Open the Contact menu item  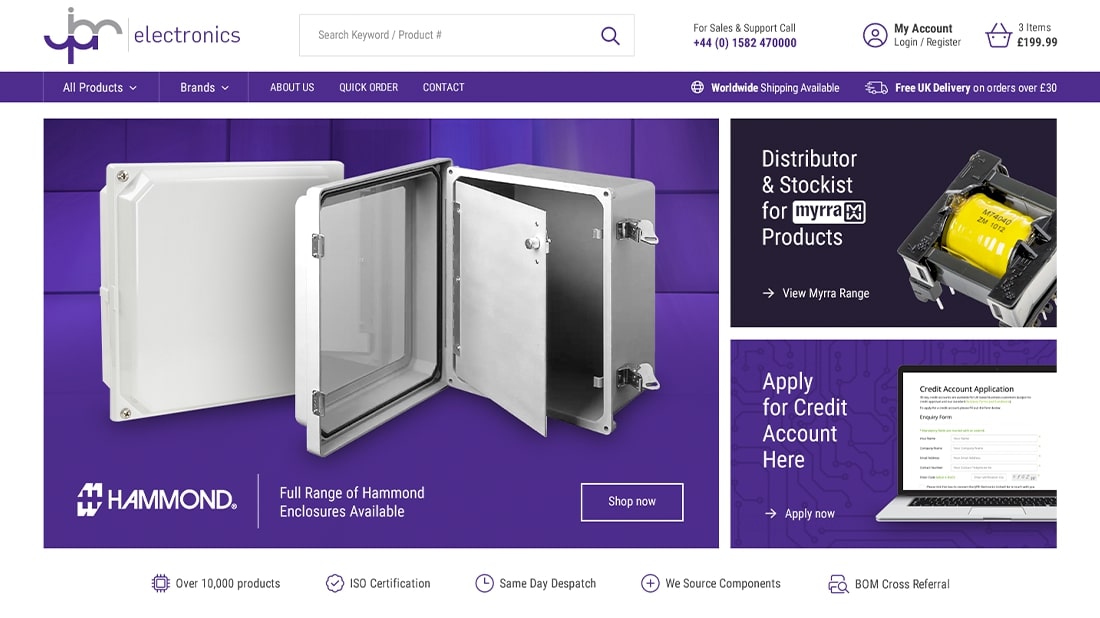[x=443, y=88]
